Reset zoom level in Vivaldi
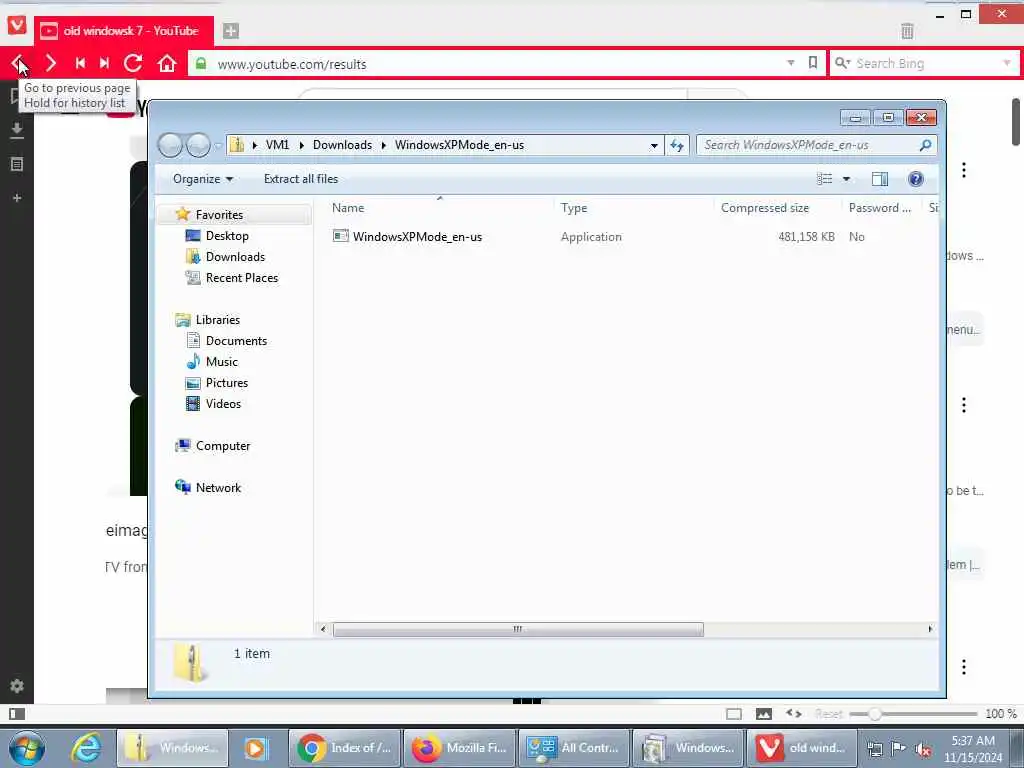1024x768 pixels. [x=829, y=714]
